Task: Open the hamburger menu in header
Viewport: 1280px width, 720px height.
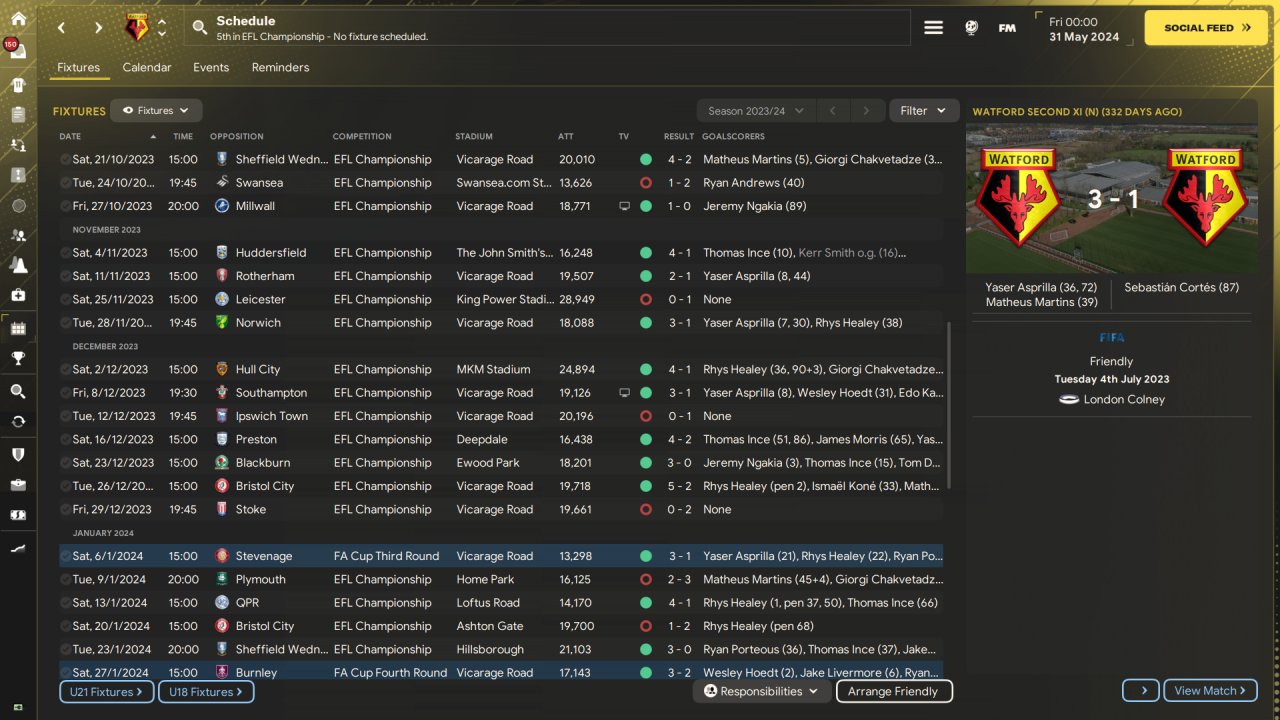Action: coord(933,28)
